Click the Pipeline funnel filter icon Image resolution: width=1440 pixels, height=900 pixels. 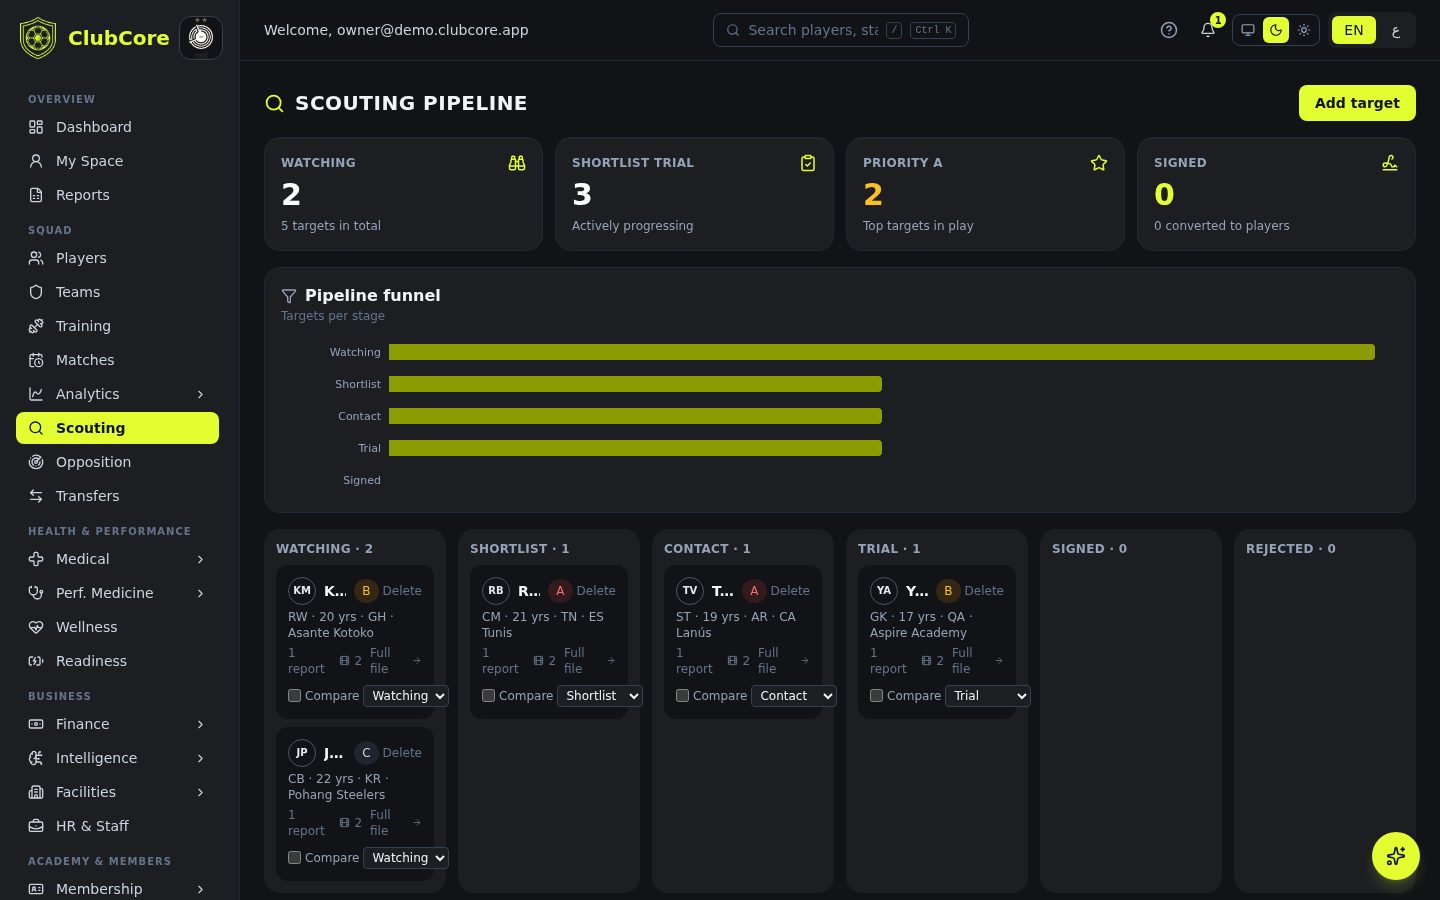289,296
